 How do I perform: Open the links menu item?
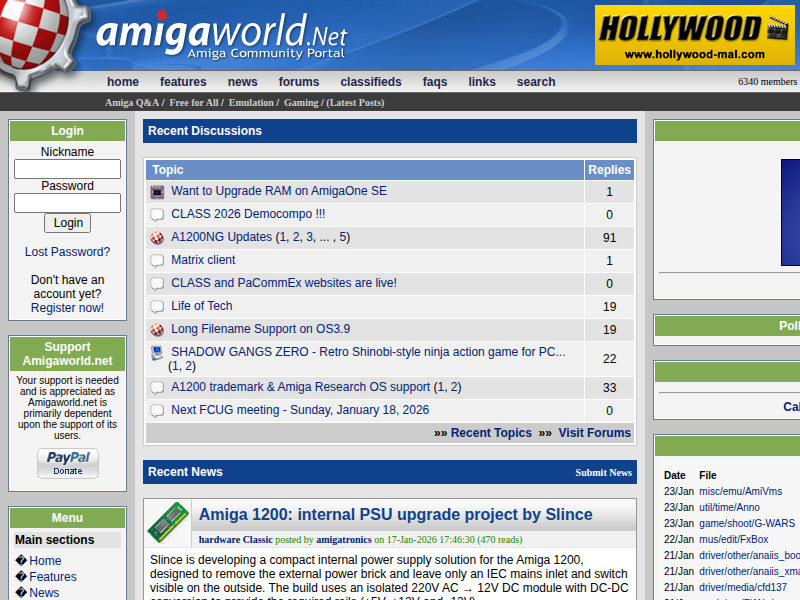coord(482,82)
